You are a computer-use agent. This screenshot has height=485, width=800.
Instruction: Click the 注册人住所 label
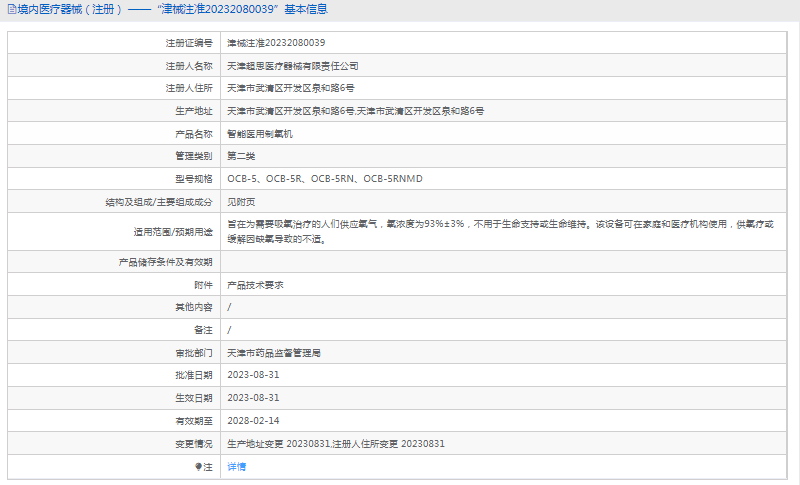point(189,88)
